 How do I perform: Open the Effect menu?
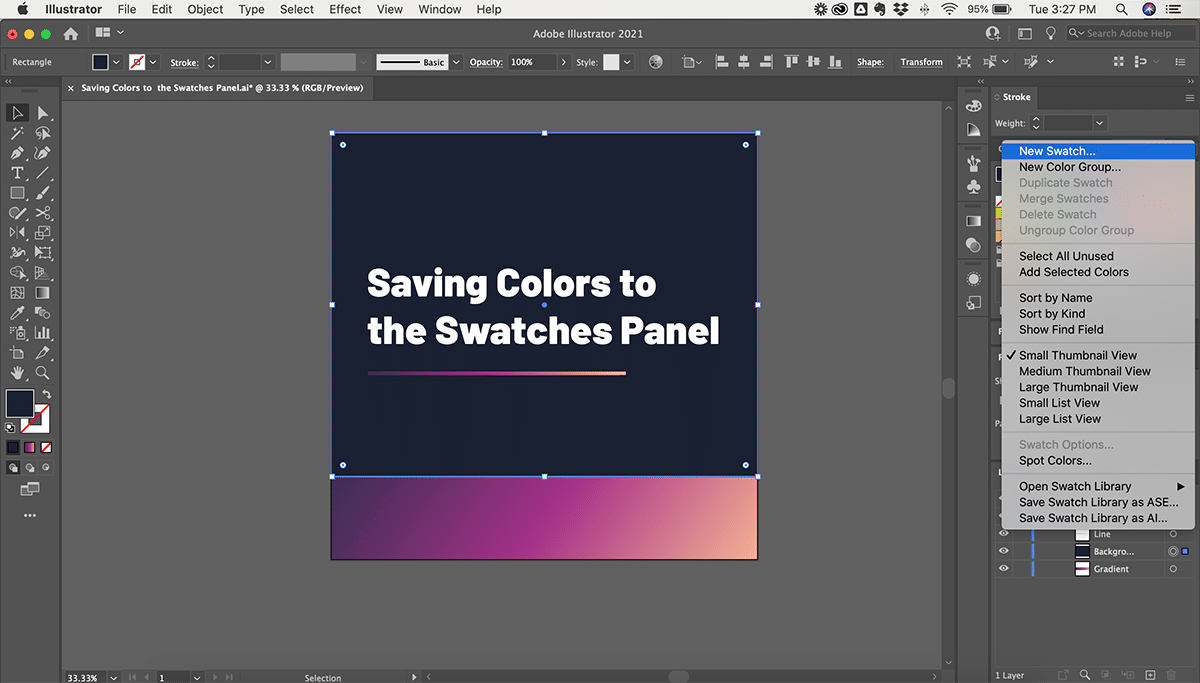click(x=345, y=9)
